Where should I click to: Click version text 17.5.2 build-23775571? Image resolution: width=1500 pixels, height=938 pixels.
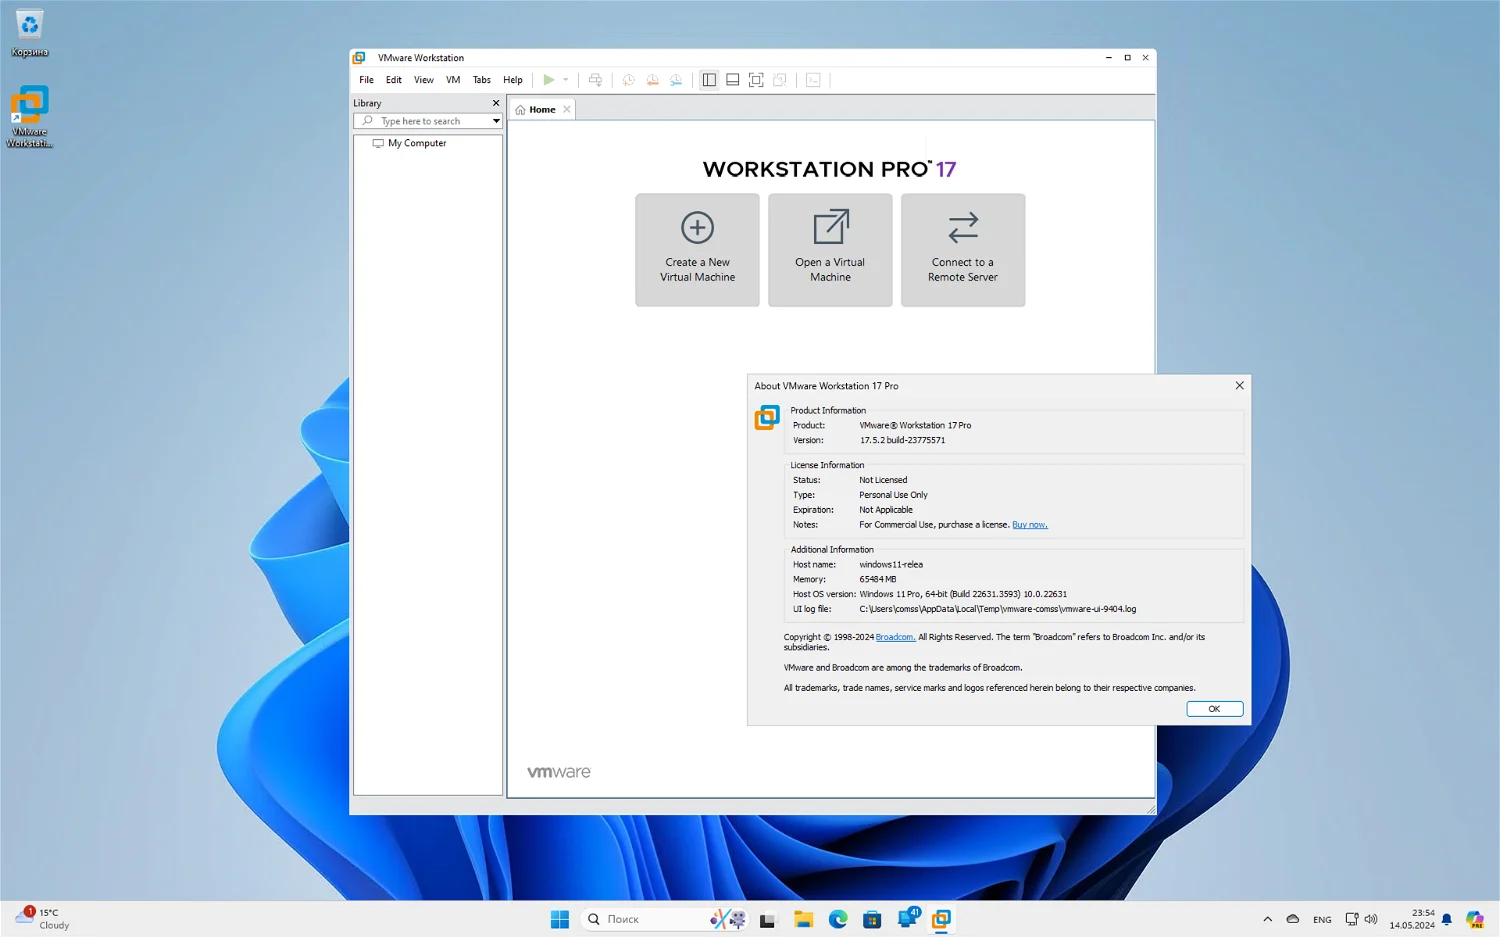coord(902,440)
